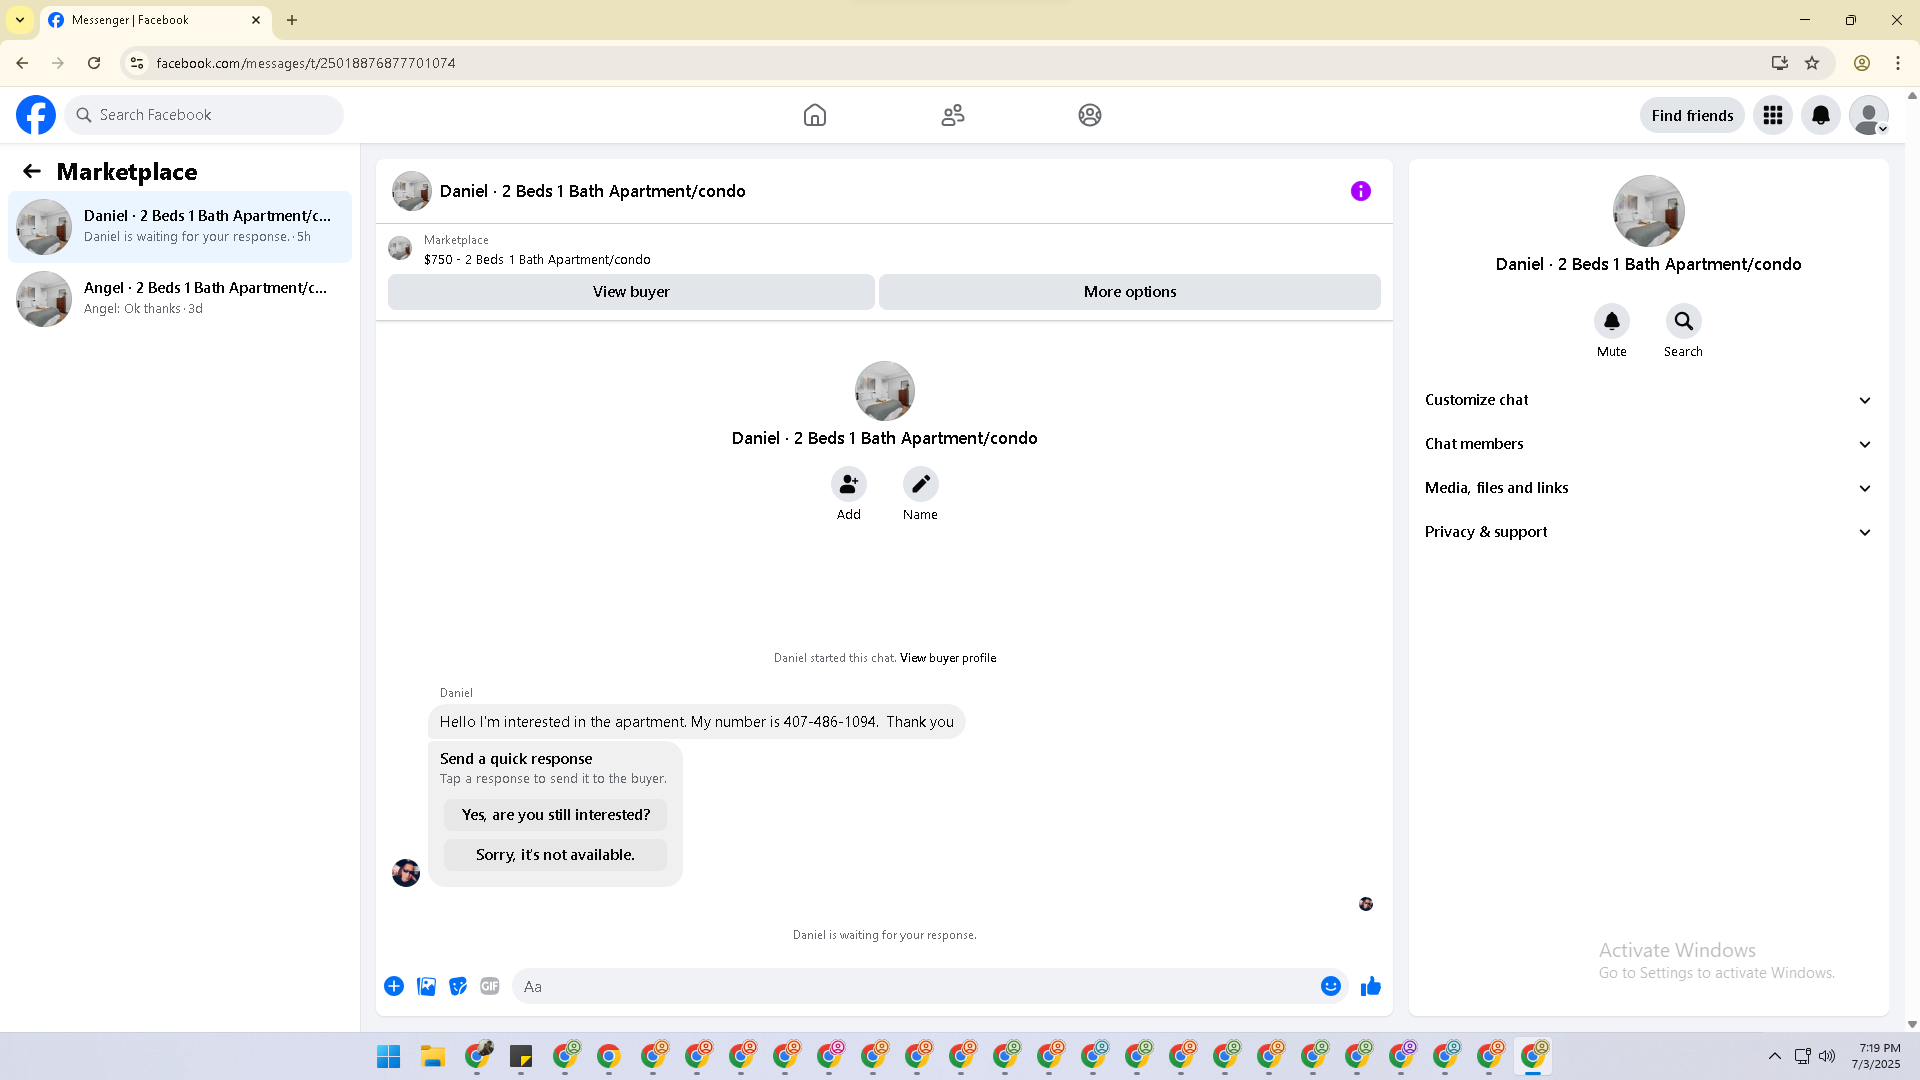Go to the Facebook Home tab
This screenshot has height=1080, width=1920.
(x=814, y=115)
